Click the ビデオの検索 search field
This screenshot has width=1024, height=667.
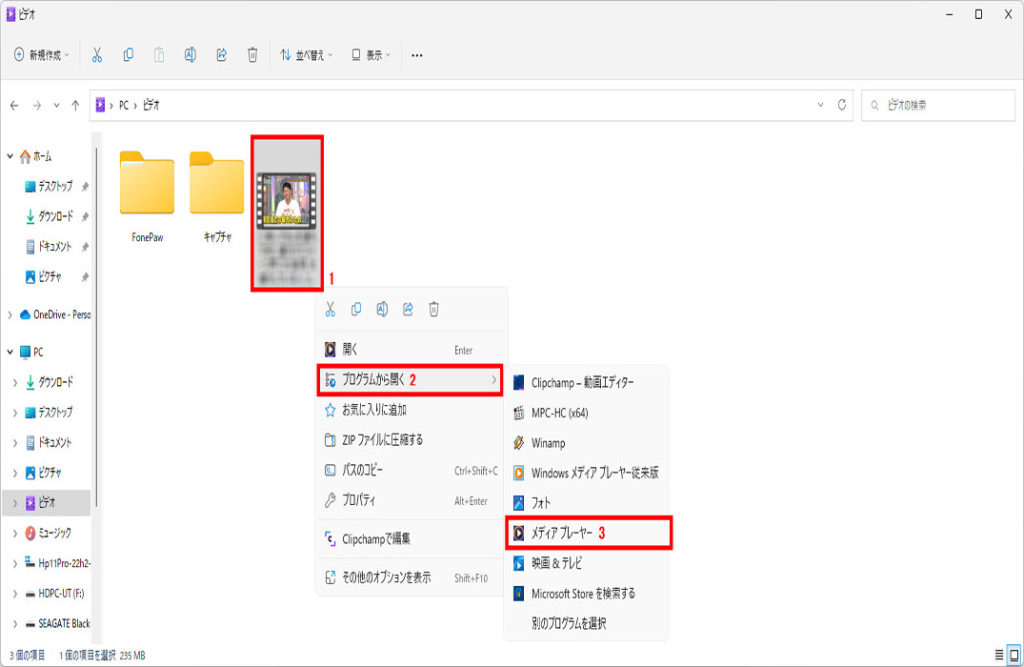click(x=938, y=105)
